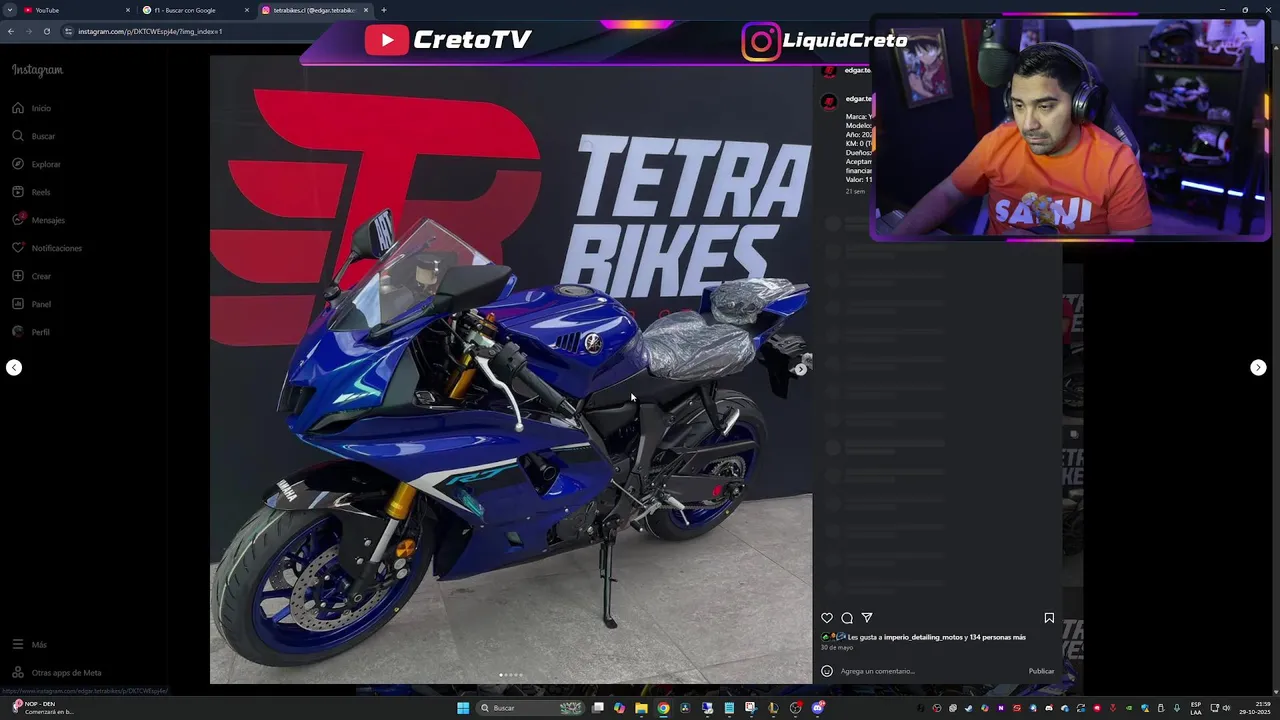The image size is (1280, 720).
Task: Click Publicar comment button
Action: [1041, 671]
